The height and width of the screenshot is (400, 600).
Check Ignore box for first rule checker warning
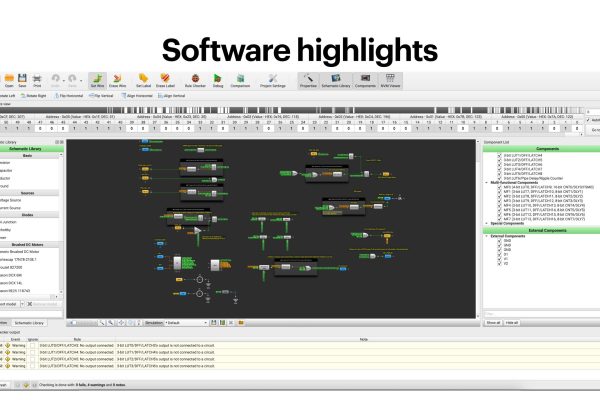click(x=33, y=346)
